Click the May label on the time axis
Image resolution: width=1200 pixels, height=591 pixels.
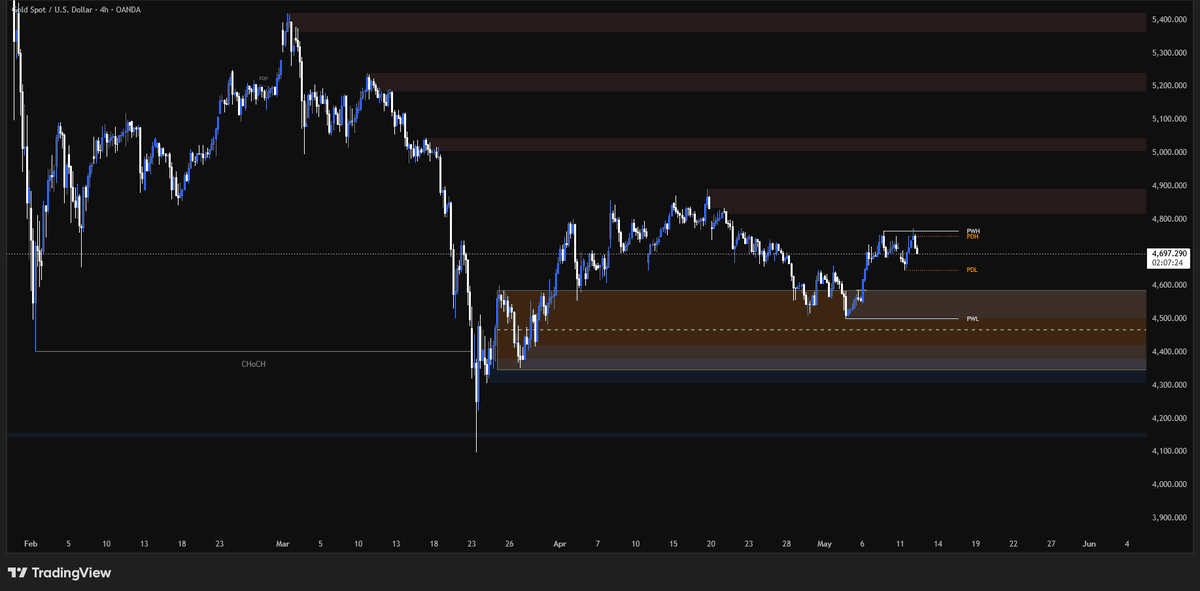825,543
